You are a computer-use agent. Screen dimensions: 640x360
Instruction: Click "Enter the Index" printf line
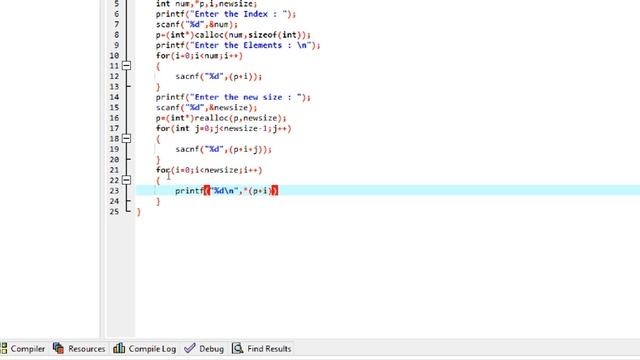226,14
